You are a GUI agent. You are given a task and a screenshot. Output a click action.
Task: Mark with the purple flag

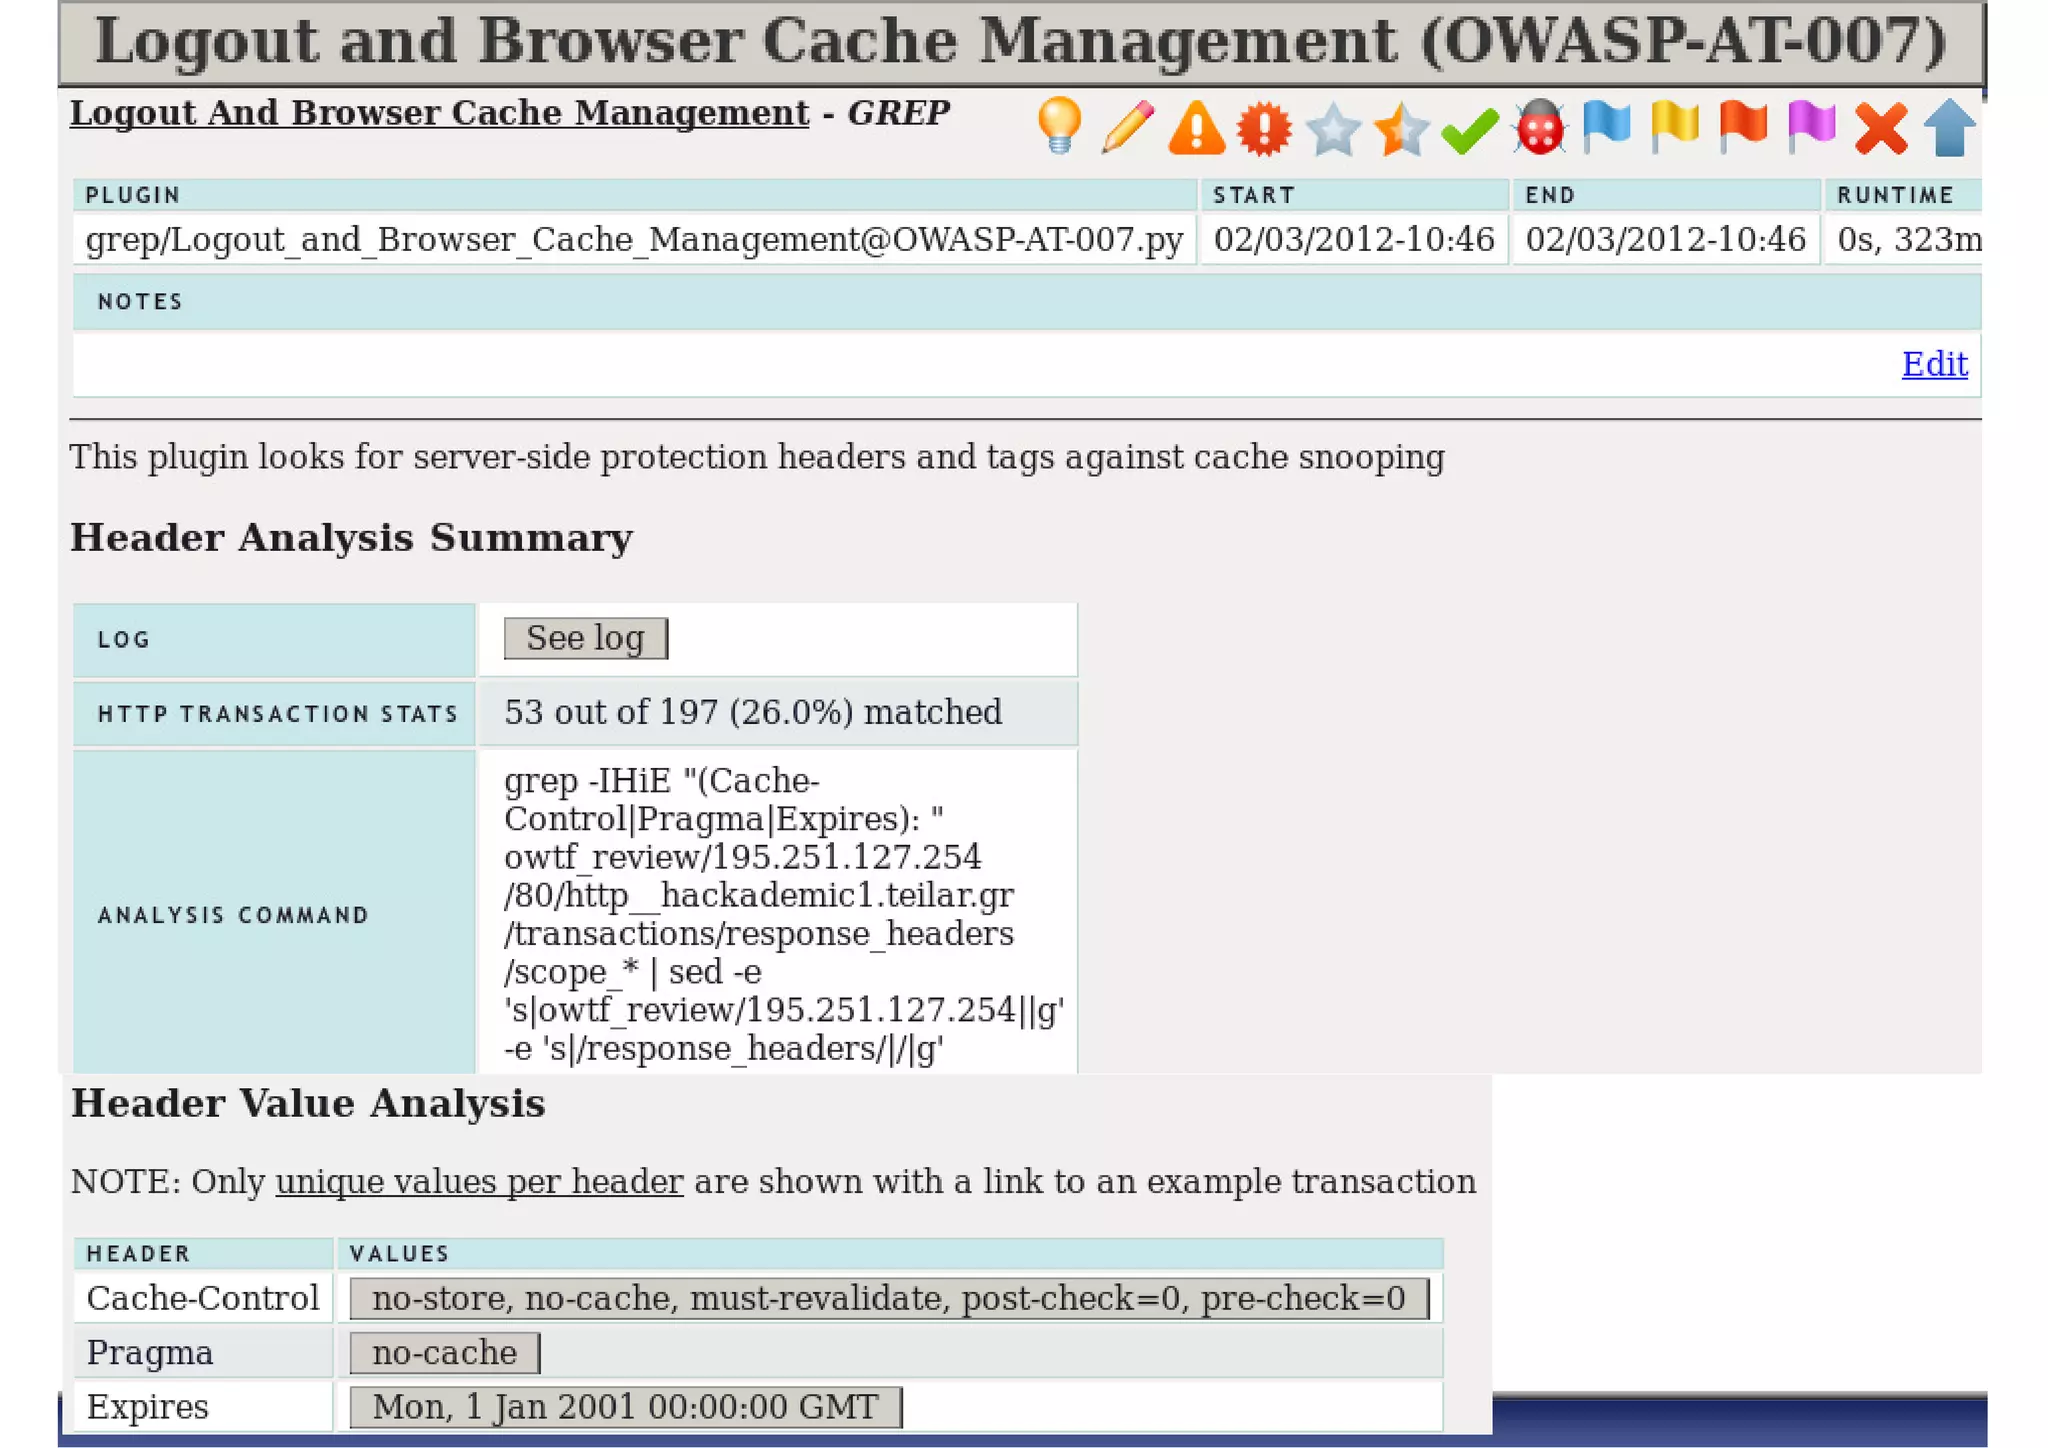click(x=1811, y=127)
